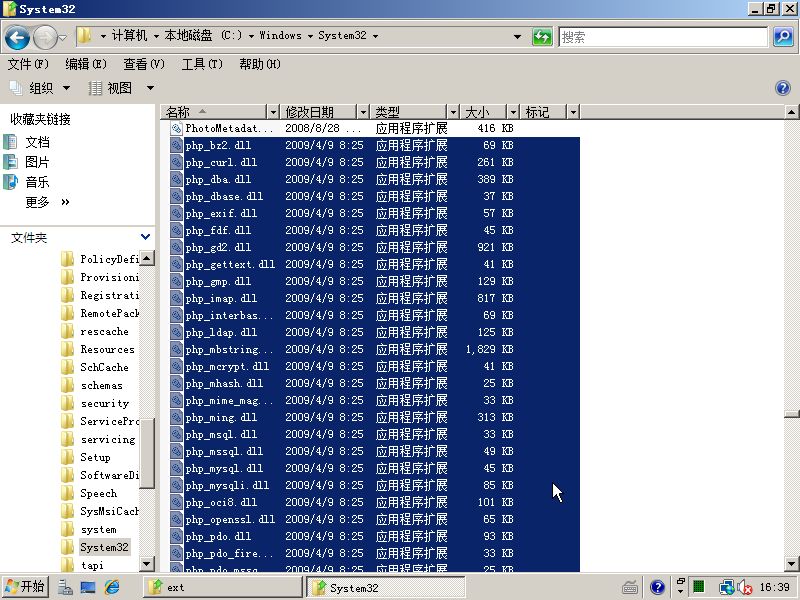Click the Windows breadcrumb segment
This screenshot has height=600, width=800.
(280, 36)
